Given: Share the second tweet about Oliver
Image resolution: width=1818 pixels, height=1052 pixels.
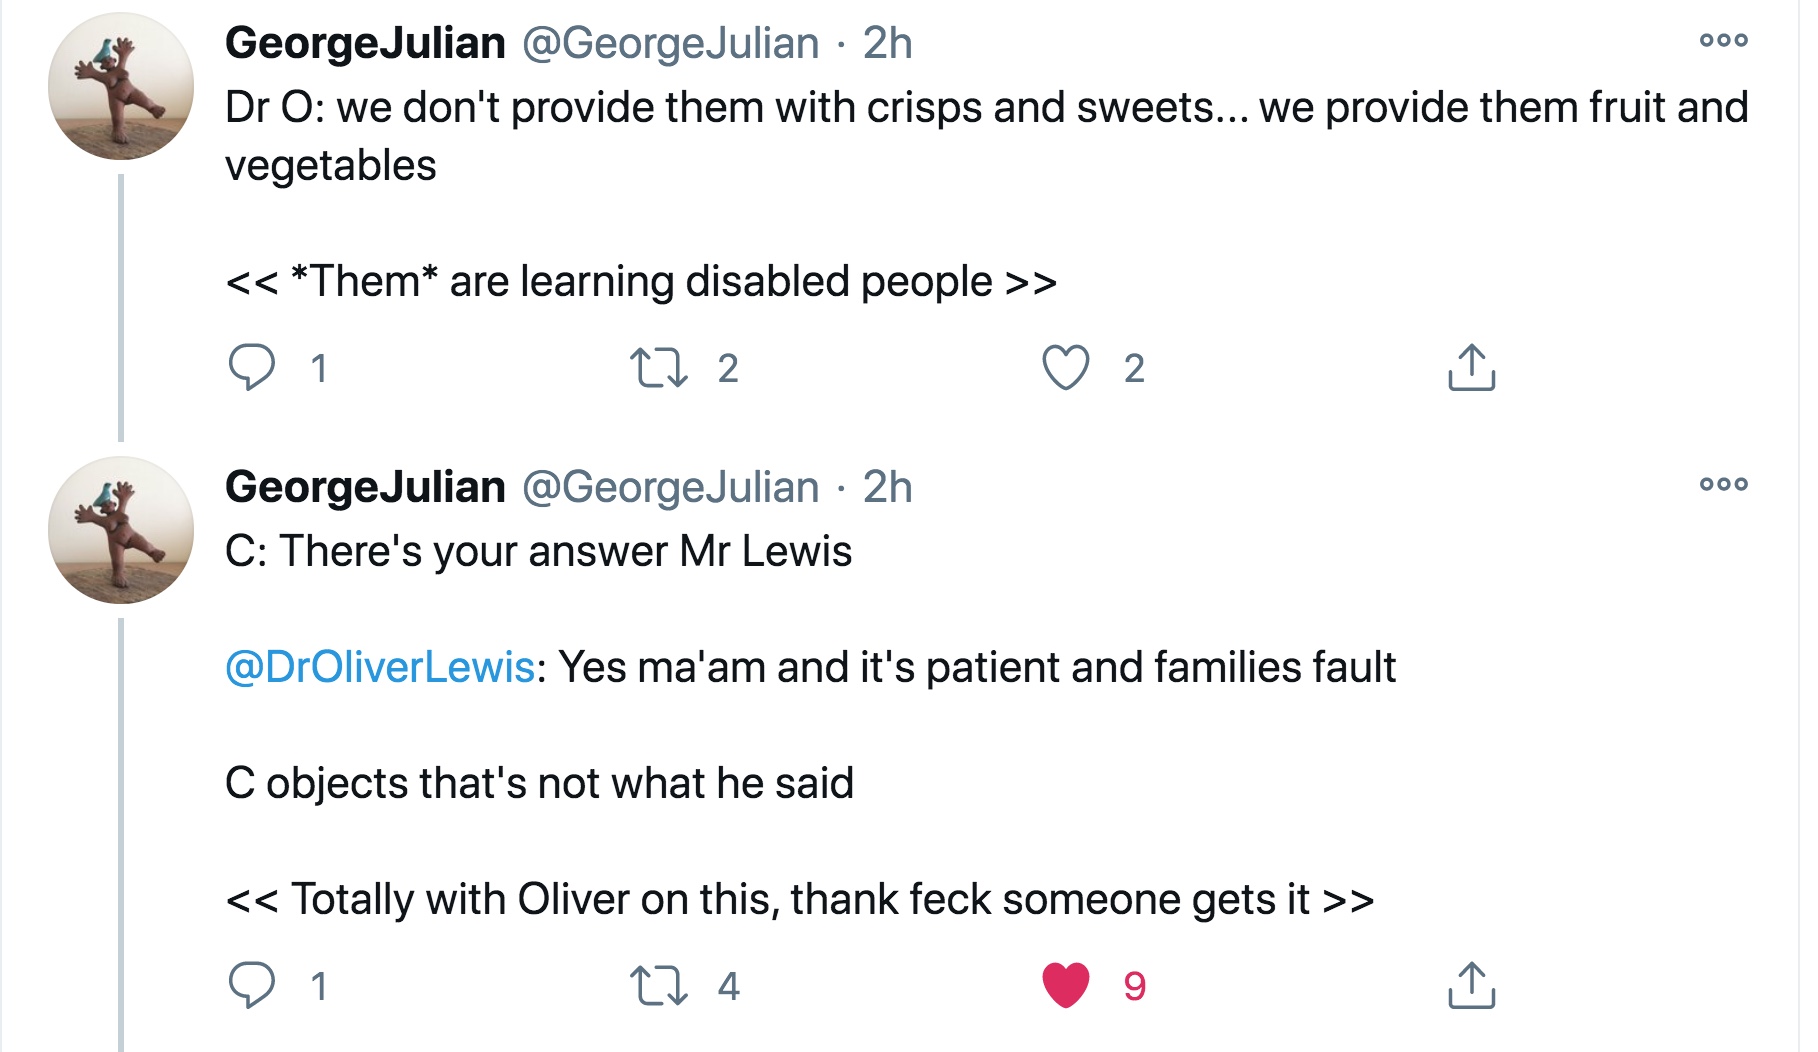Looking at the screenshot, I should [1471, 985].
